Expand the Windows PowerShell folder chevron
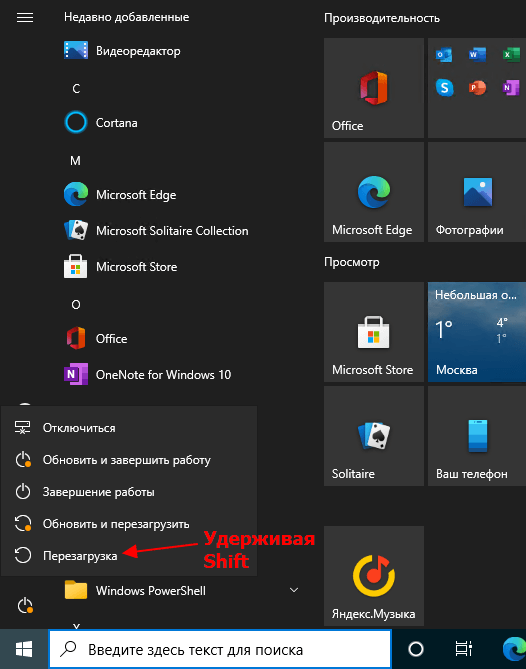The width and height of the screenshot is (526, 669). pyautogui.click(x=294, y=590)
